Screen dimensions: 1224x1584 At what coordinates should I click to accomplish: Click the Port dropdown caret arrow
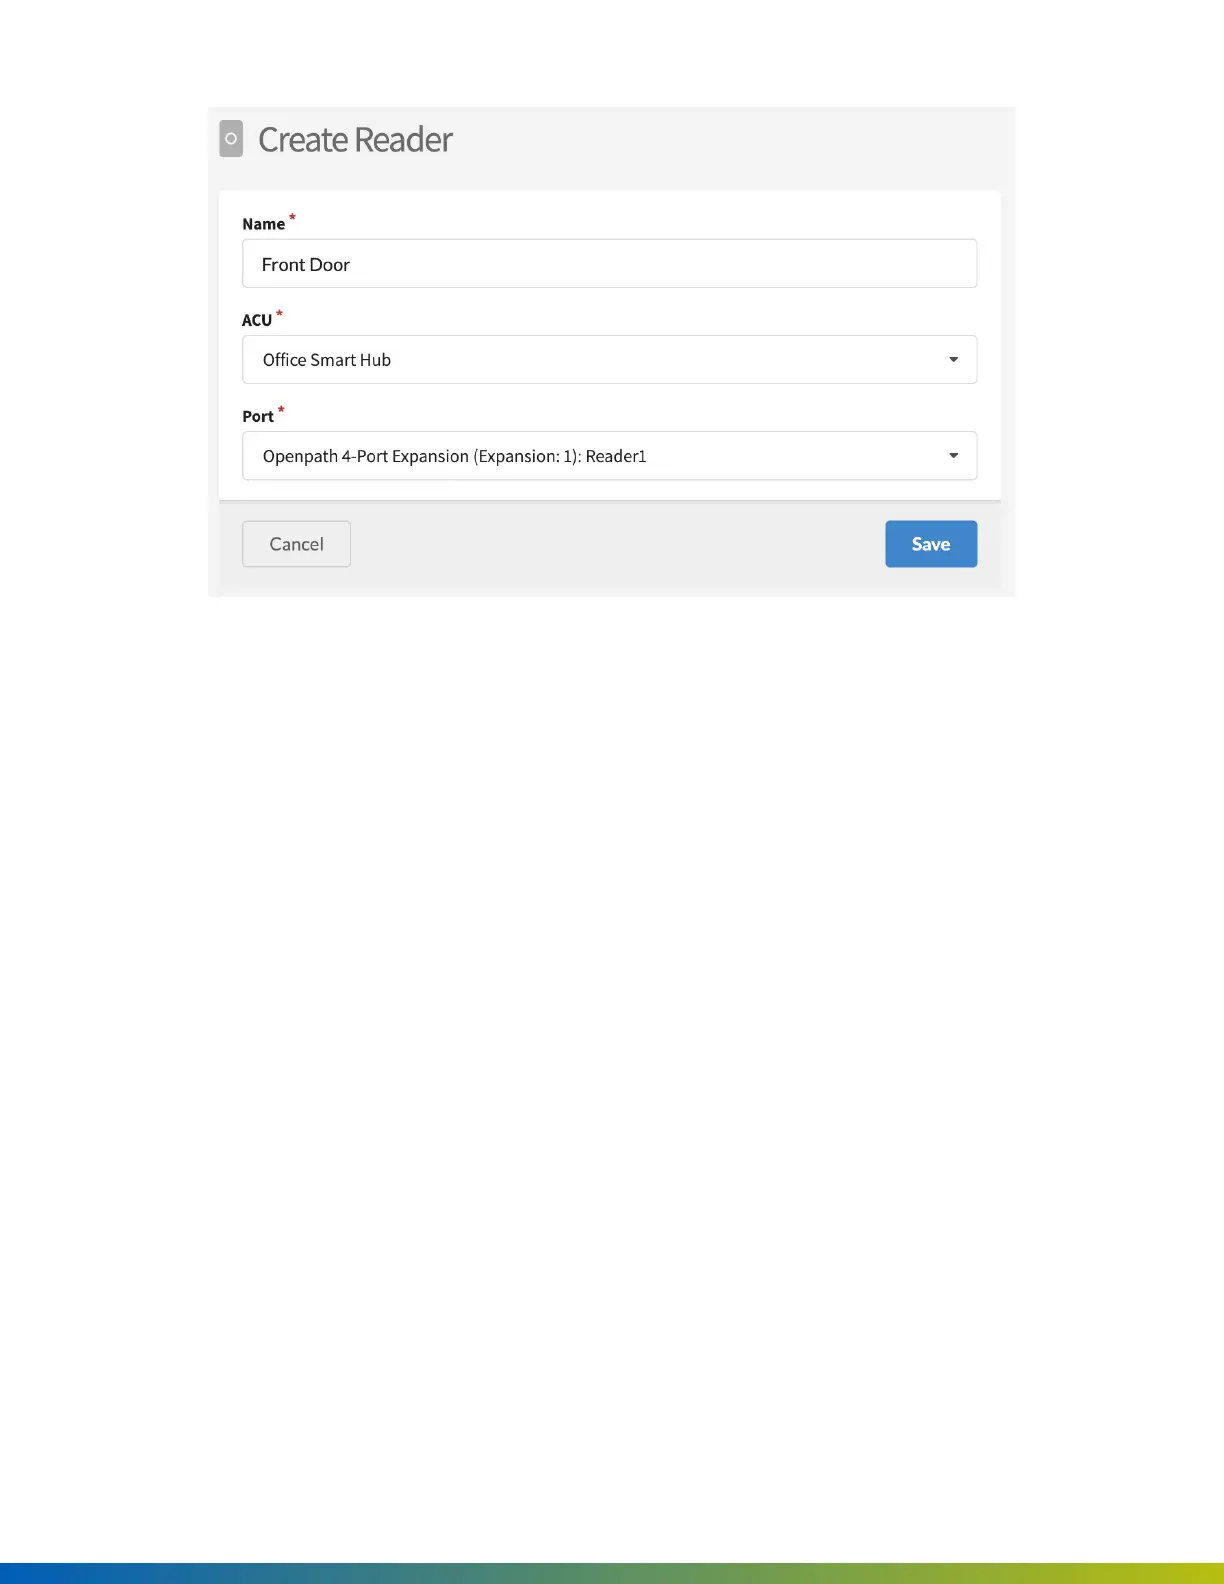(953, 456)
